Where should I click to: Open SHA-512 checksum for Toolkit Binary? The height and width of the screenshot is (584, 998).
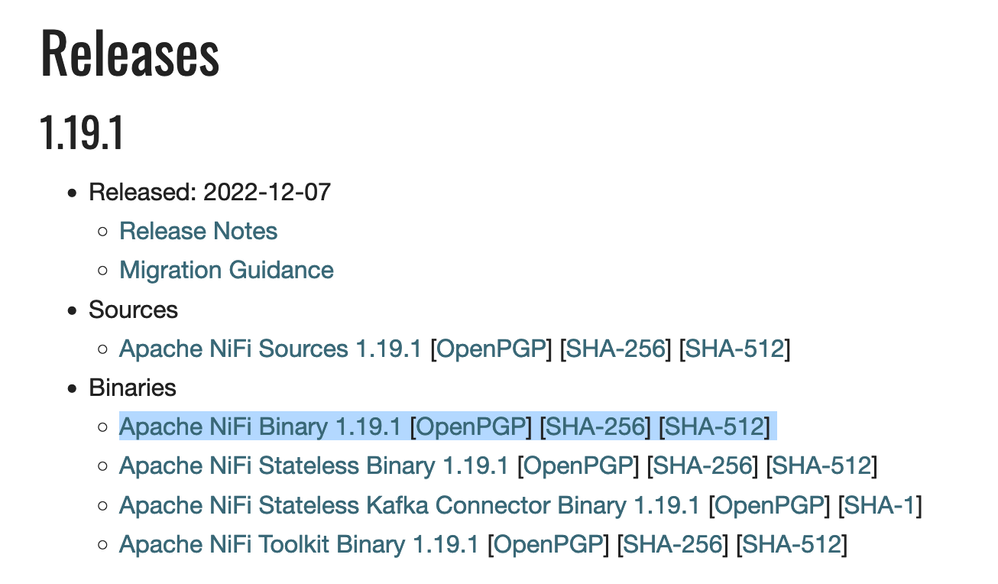(x=794, y=545)
